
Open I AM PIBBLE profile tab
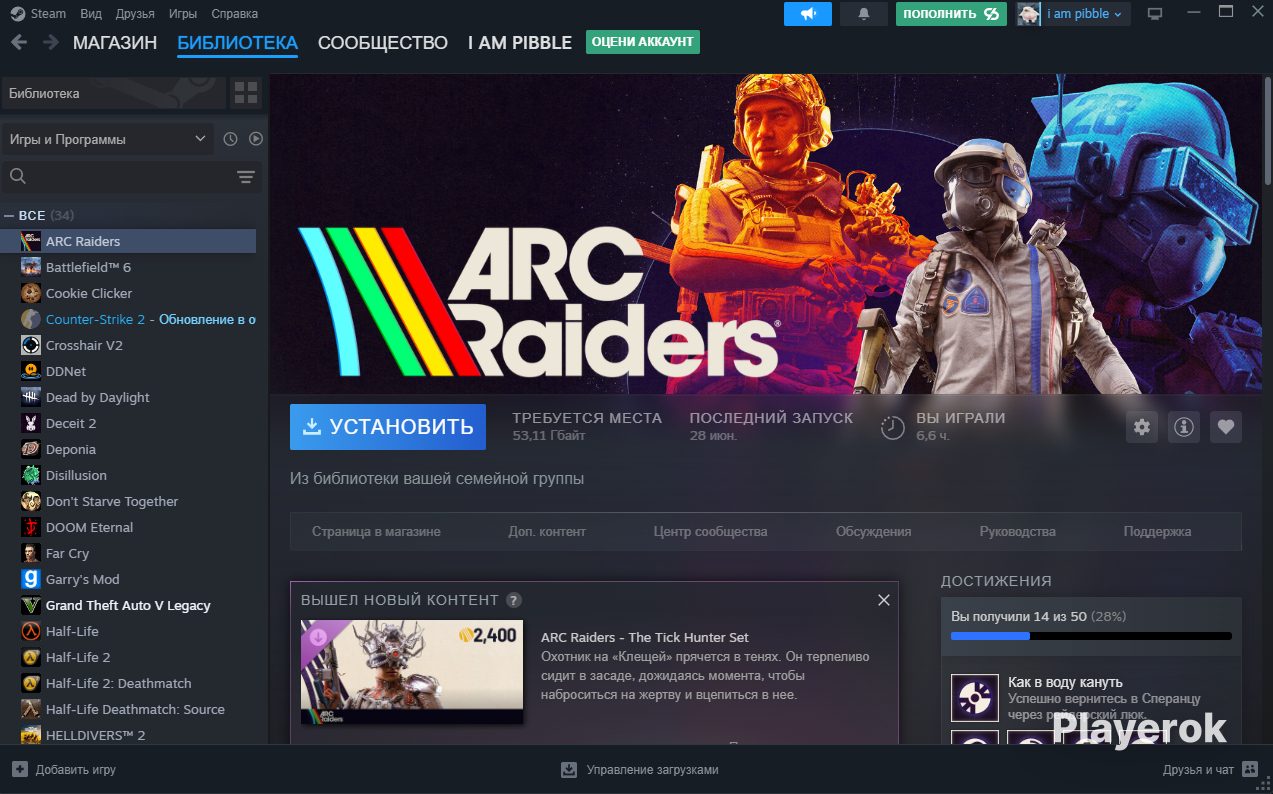point(520,43)
